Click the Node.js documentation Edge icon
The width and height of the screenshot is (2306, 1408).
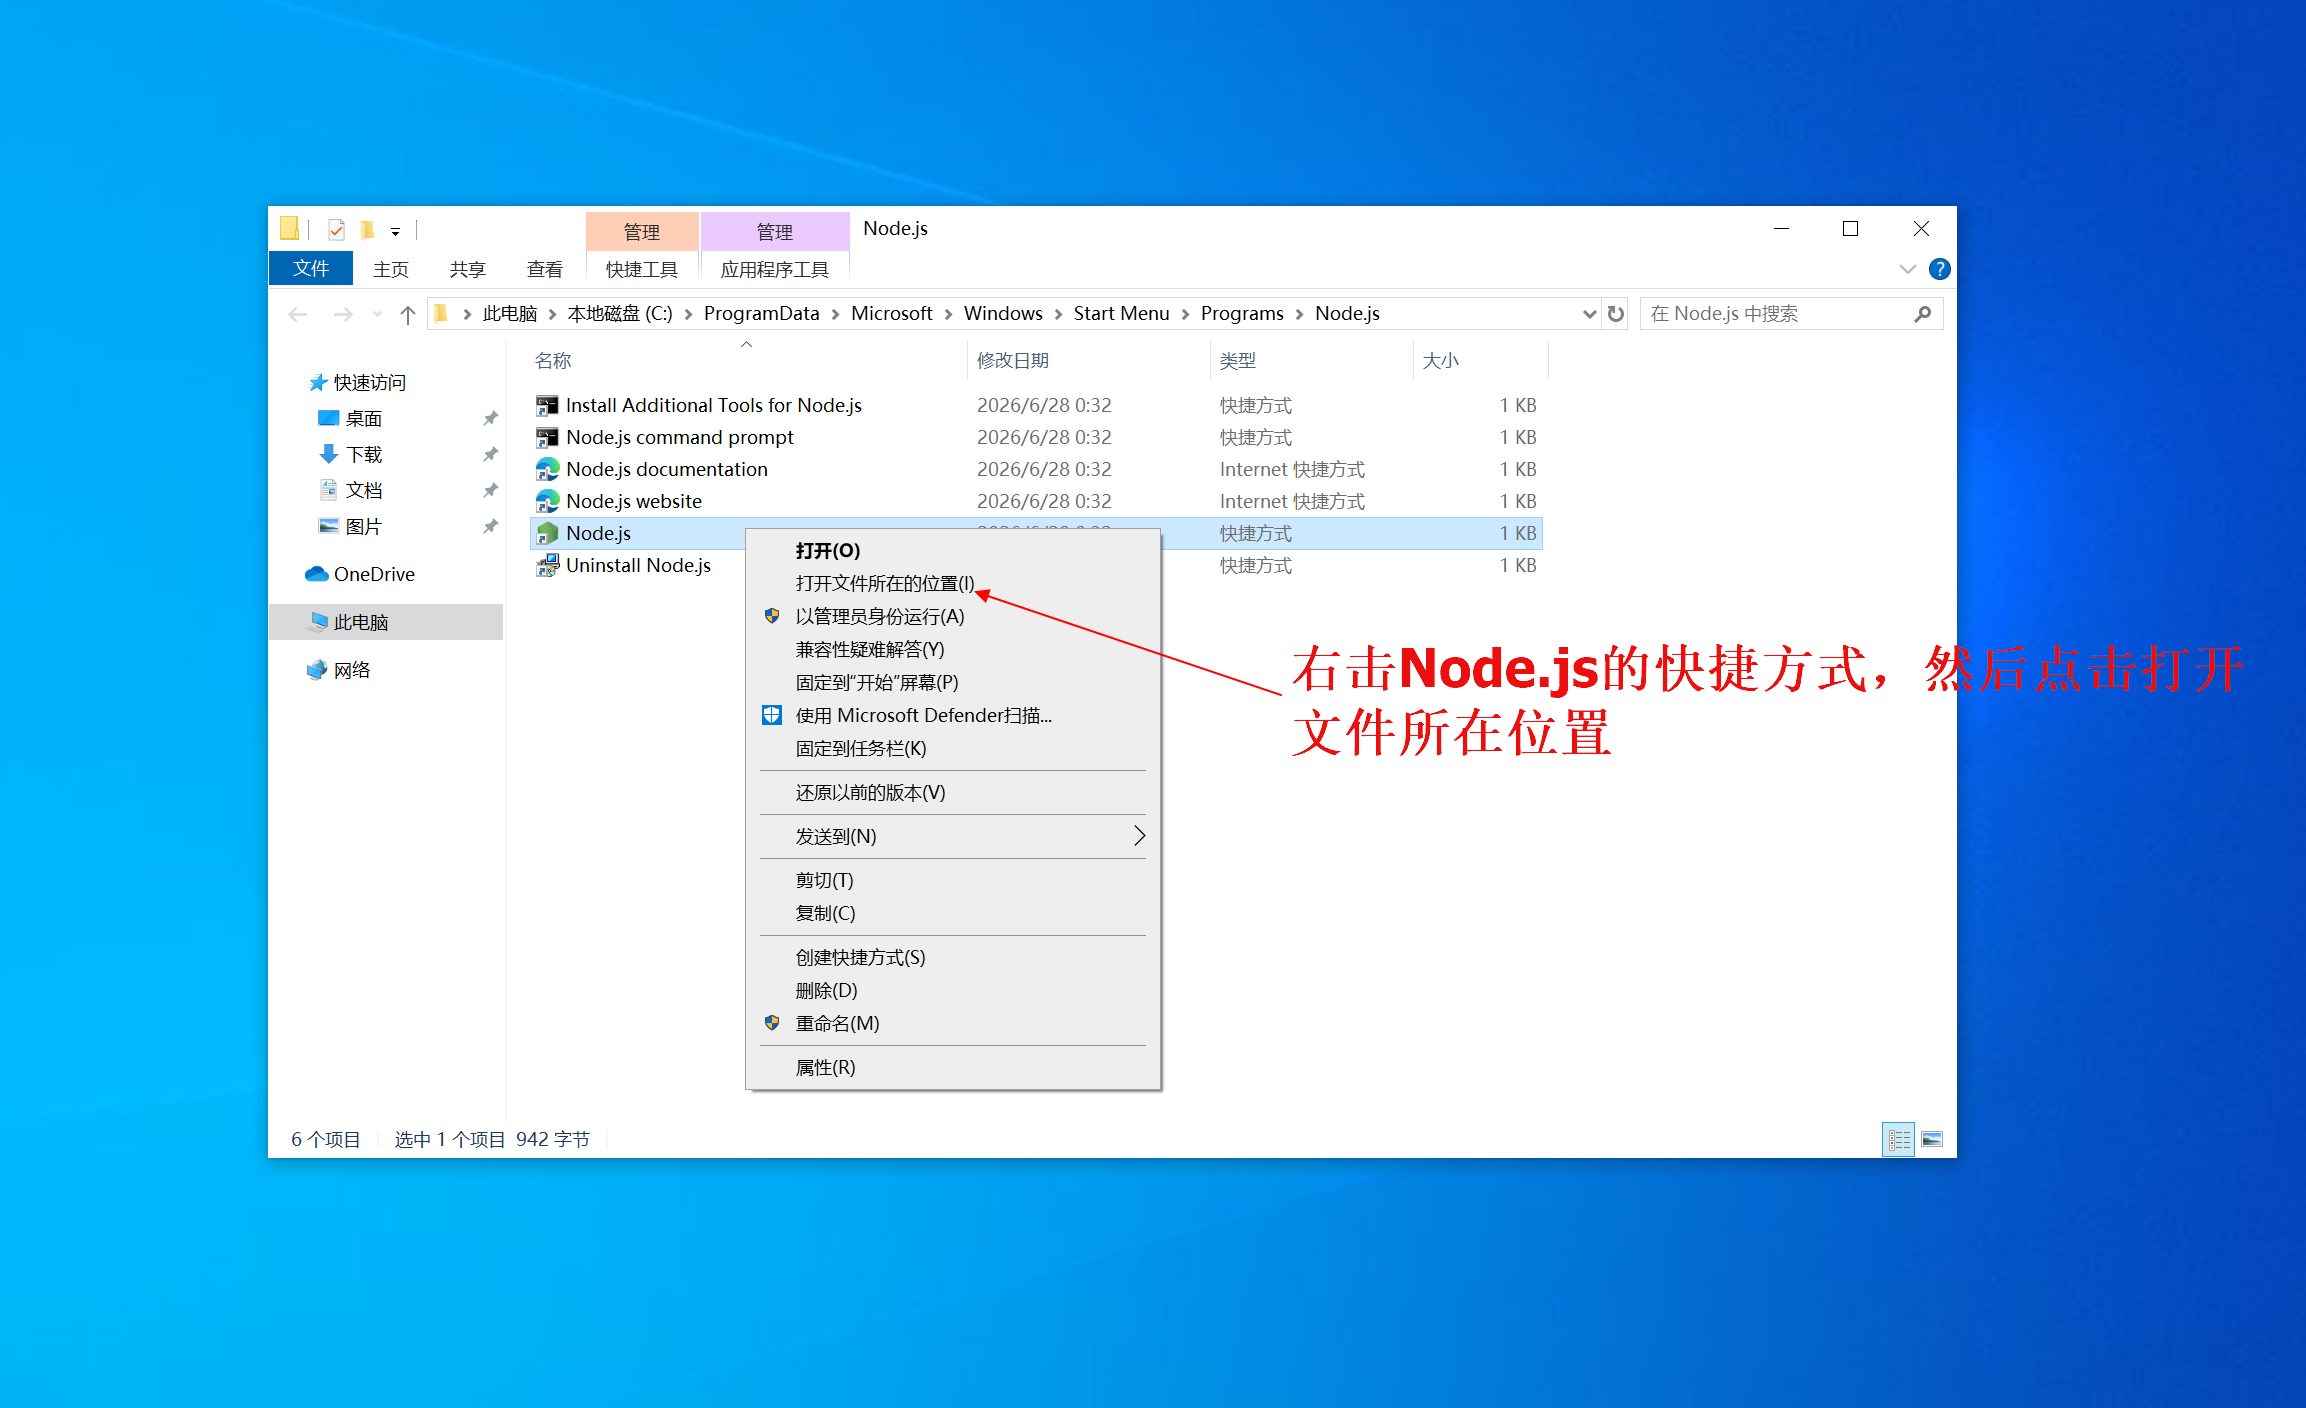coord(547,469)
